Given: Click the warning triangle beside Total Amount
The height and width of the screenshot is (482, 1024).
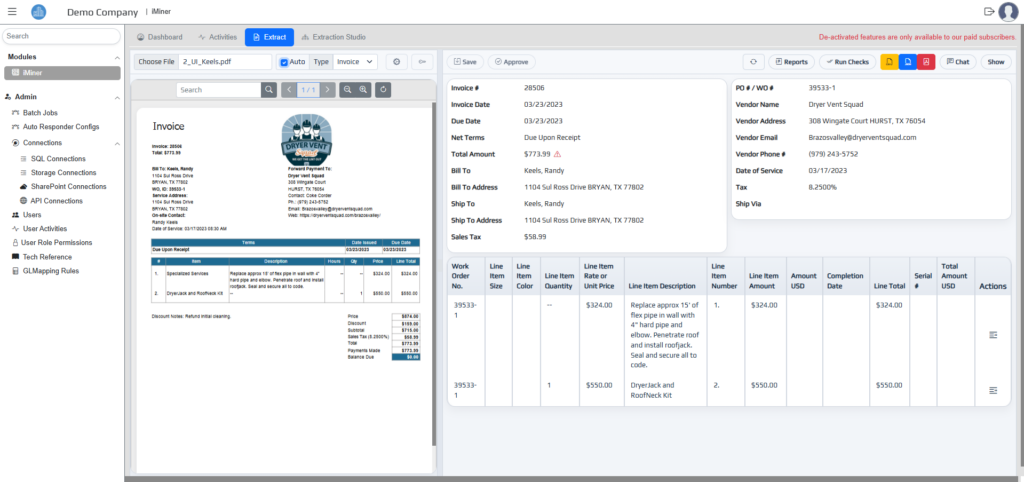Looking at the screenshot, I should pos(557,155).
